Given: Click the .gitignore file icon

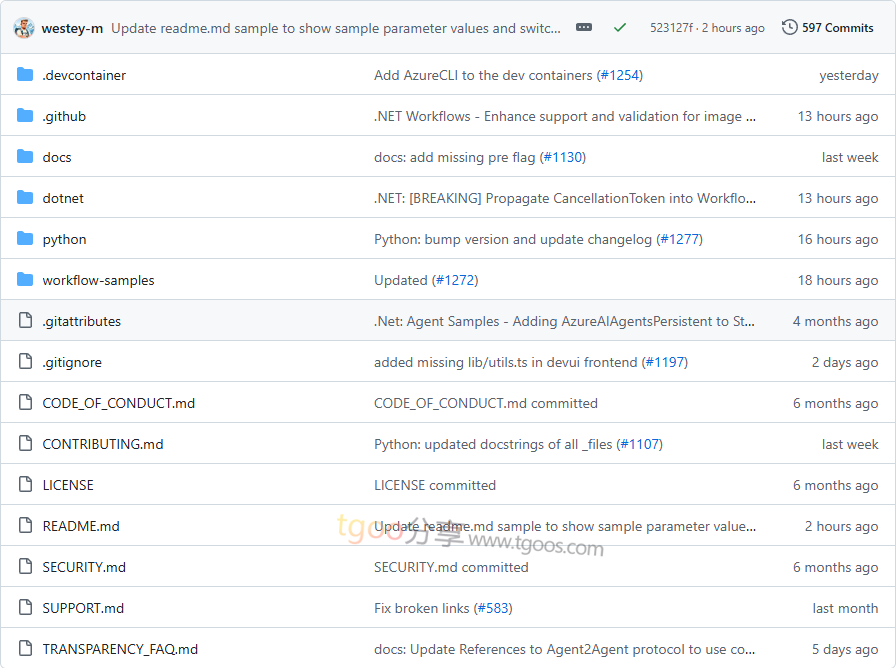Looking at the screenshot, I should 25,362.
